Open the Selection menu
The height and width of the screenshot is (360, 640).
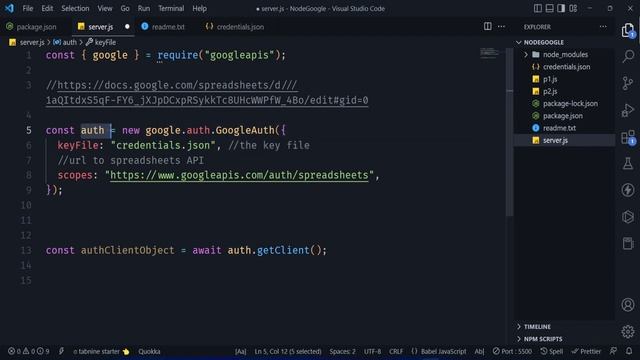75,8
